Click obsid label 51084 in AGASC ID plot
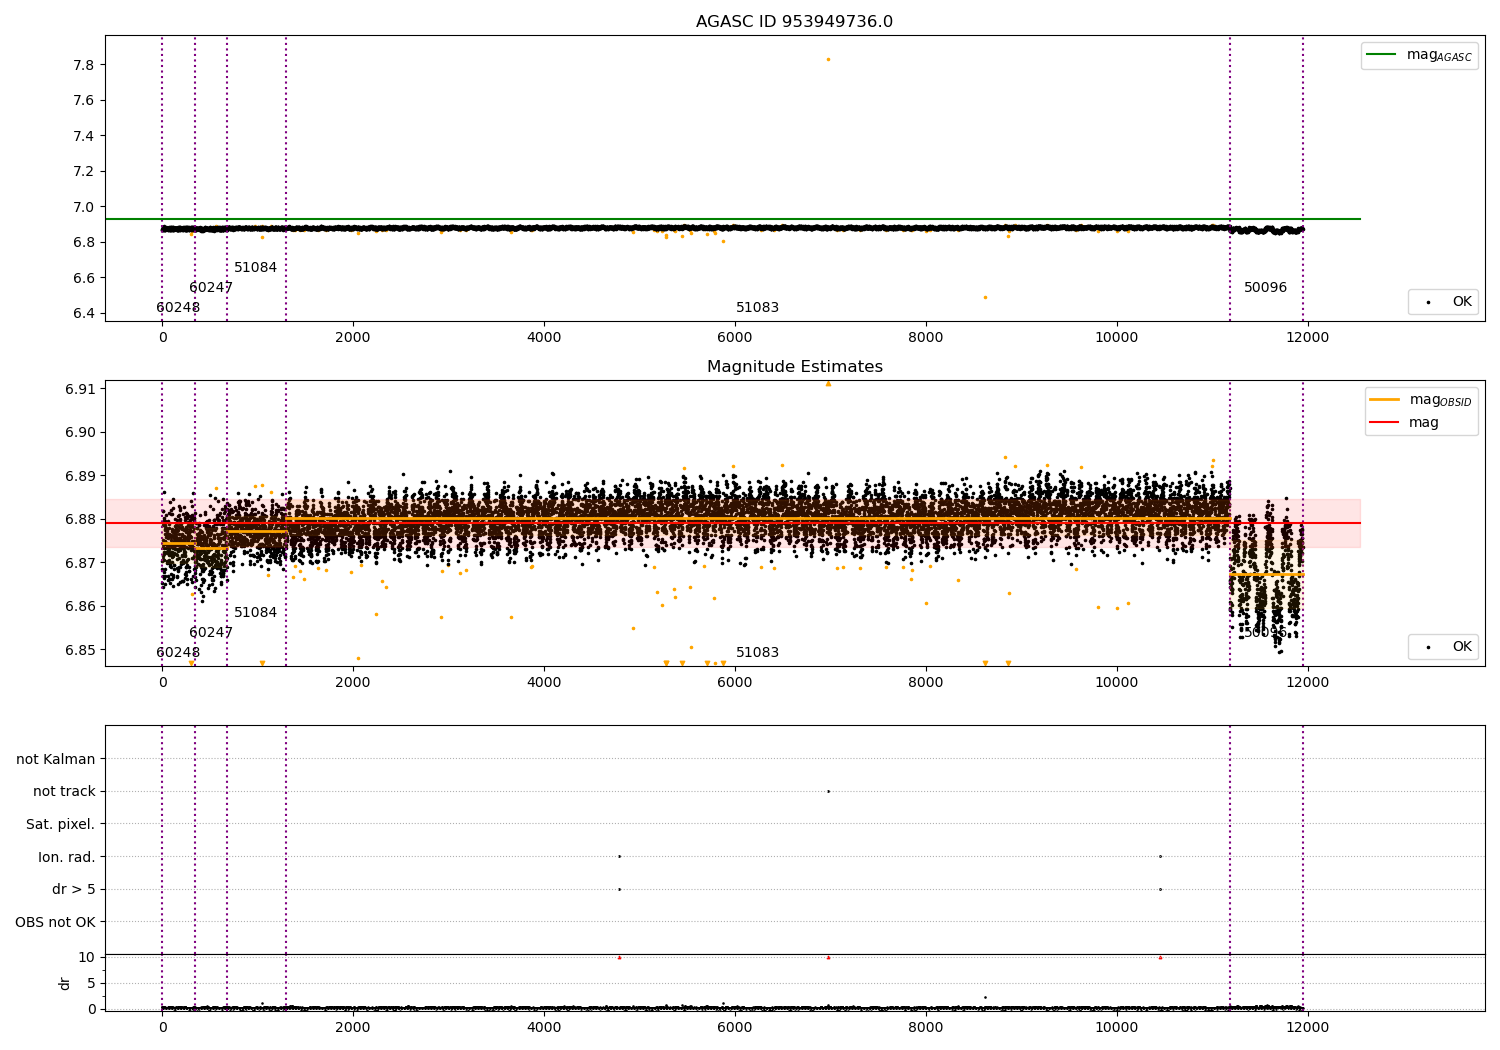 point(255,268)
